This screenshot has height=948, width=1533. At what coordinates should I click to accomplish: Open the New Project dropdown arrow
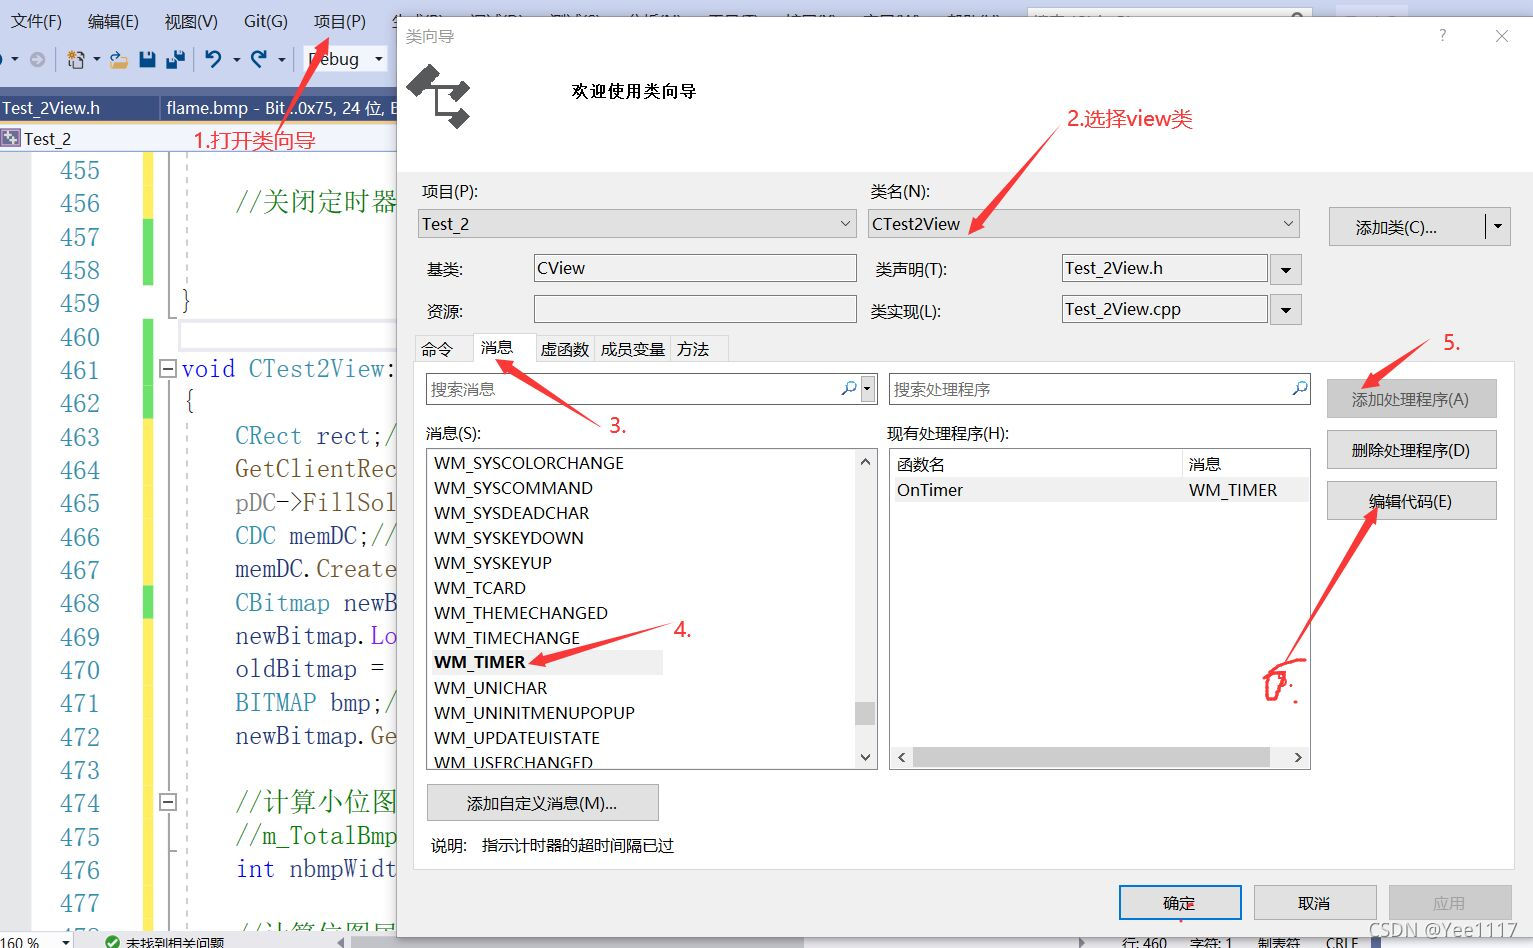pyautogui.click(x=96, y=60)
